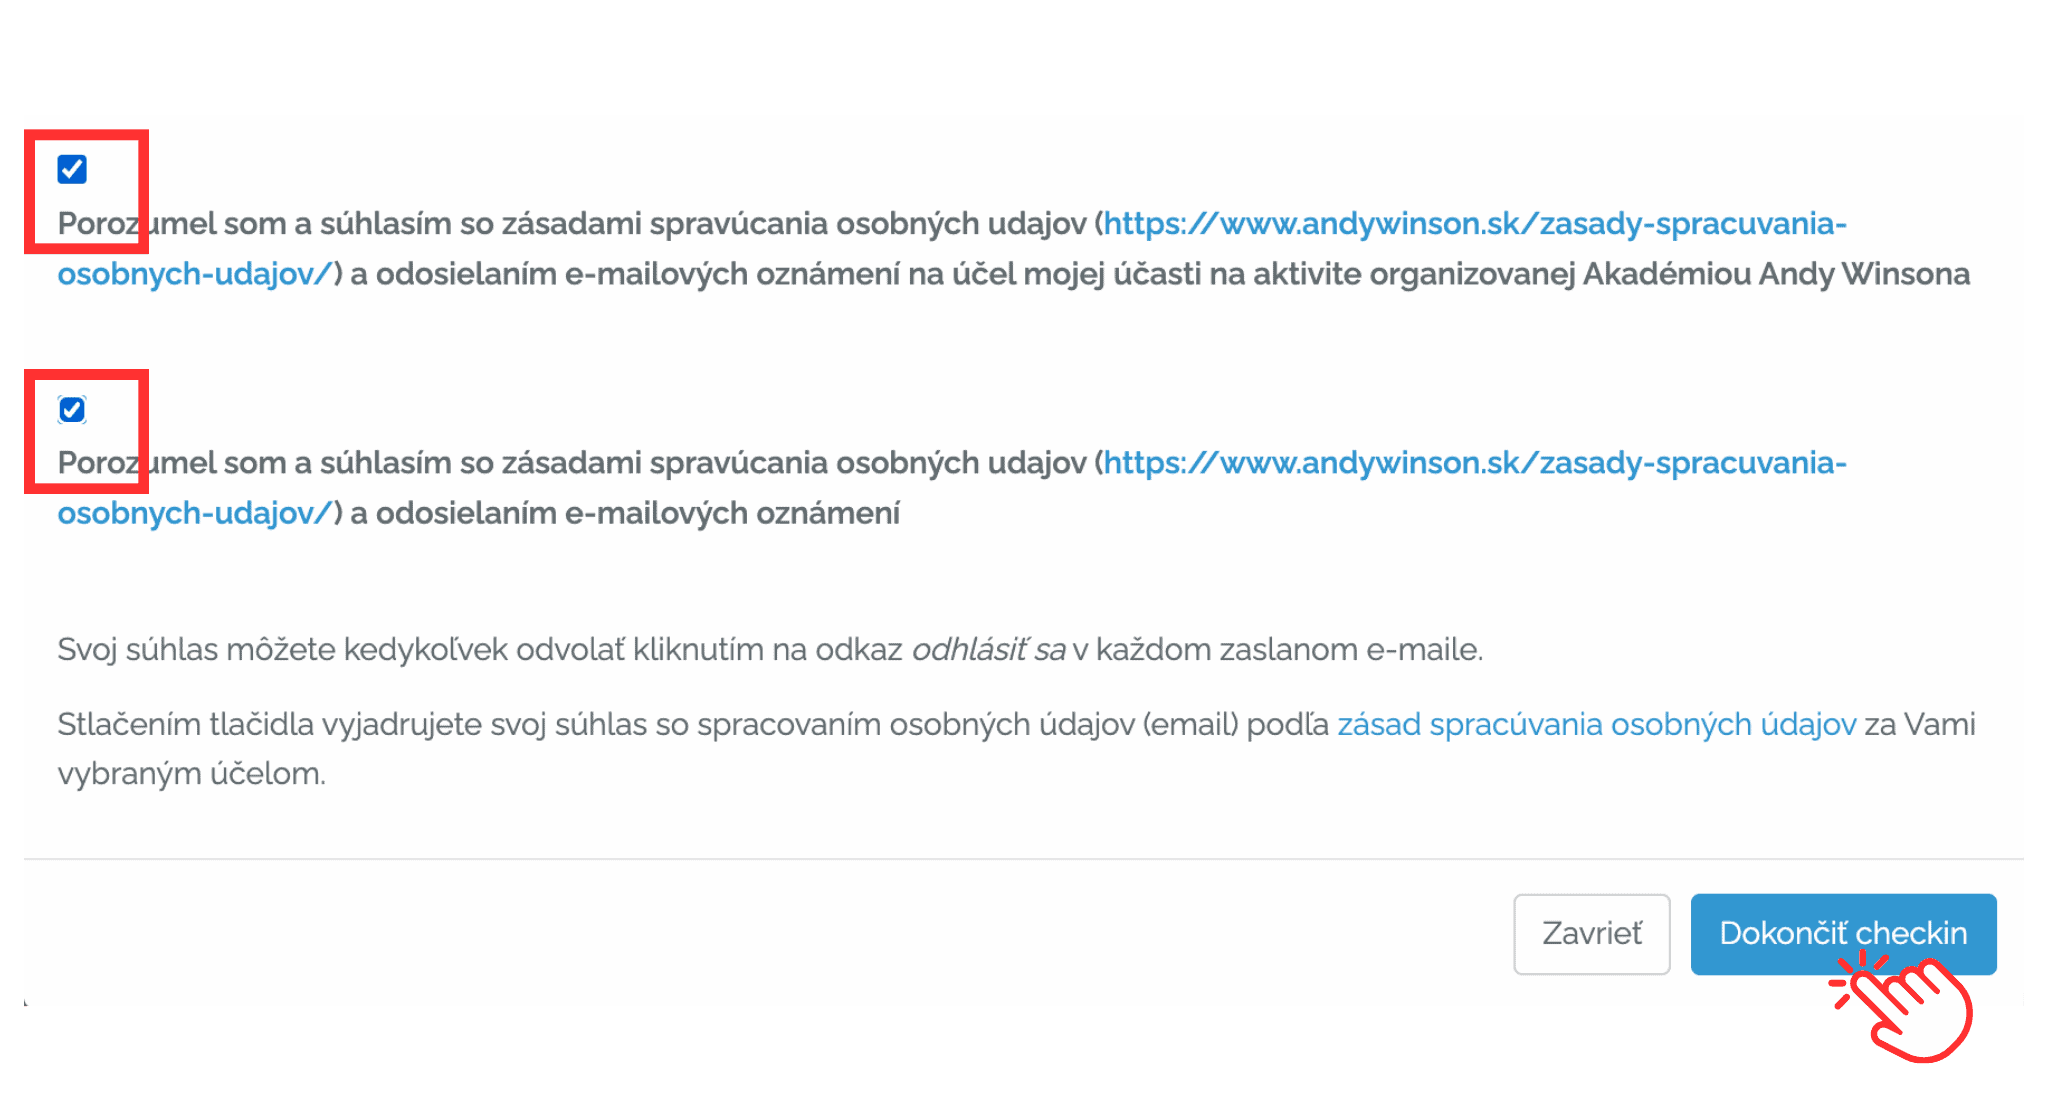
Task: Click the Akadémiou Andy Winsona text in the first consent
Action: tap(1776, 273)
